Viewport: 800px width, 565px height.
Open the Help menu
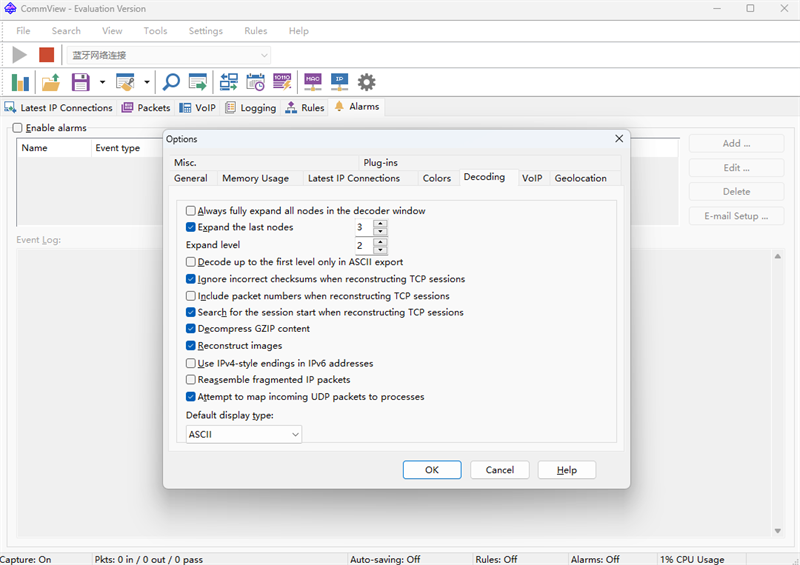[298, 31]
